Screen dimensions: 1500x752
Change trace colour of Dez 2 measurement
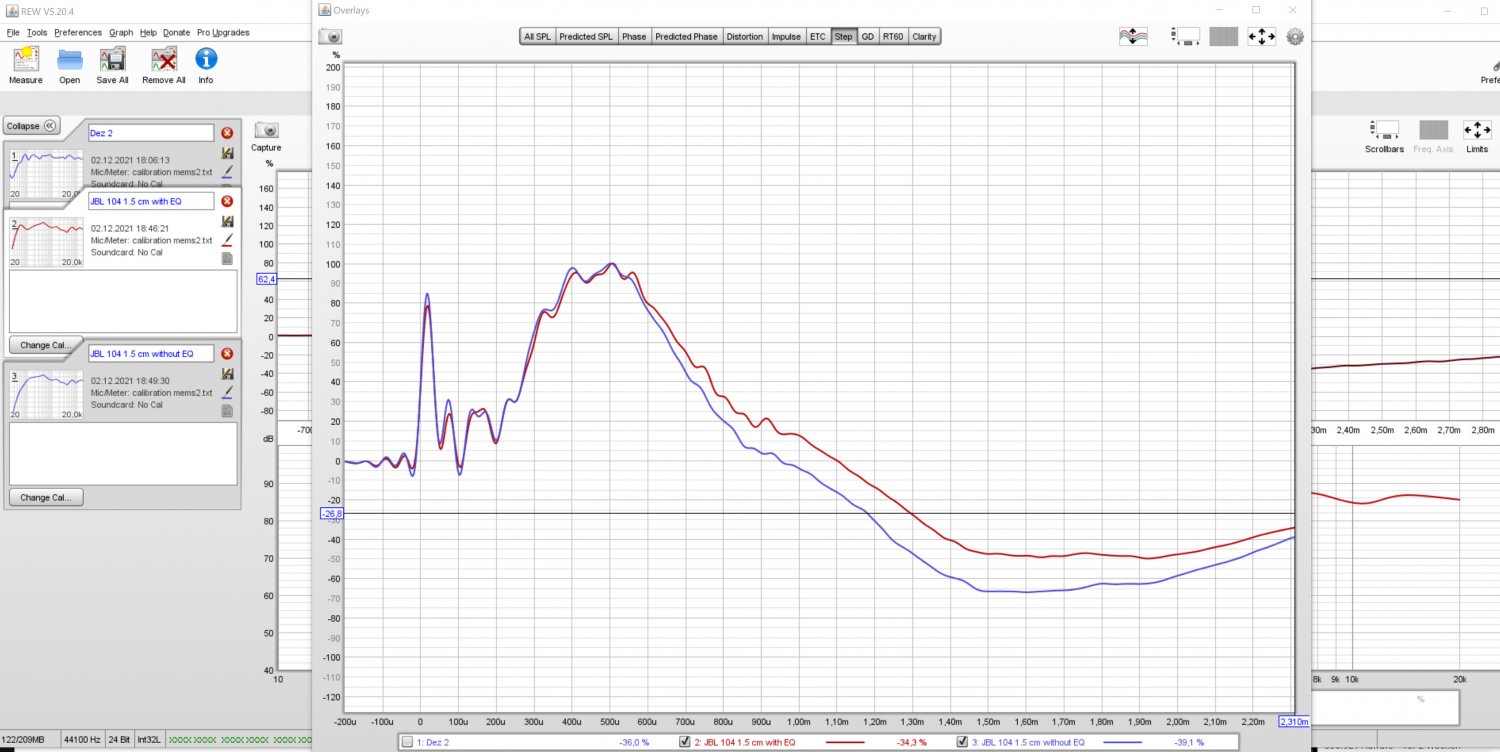[x=227, y=172]
